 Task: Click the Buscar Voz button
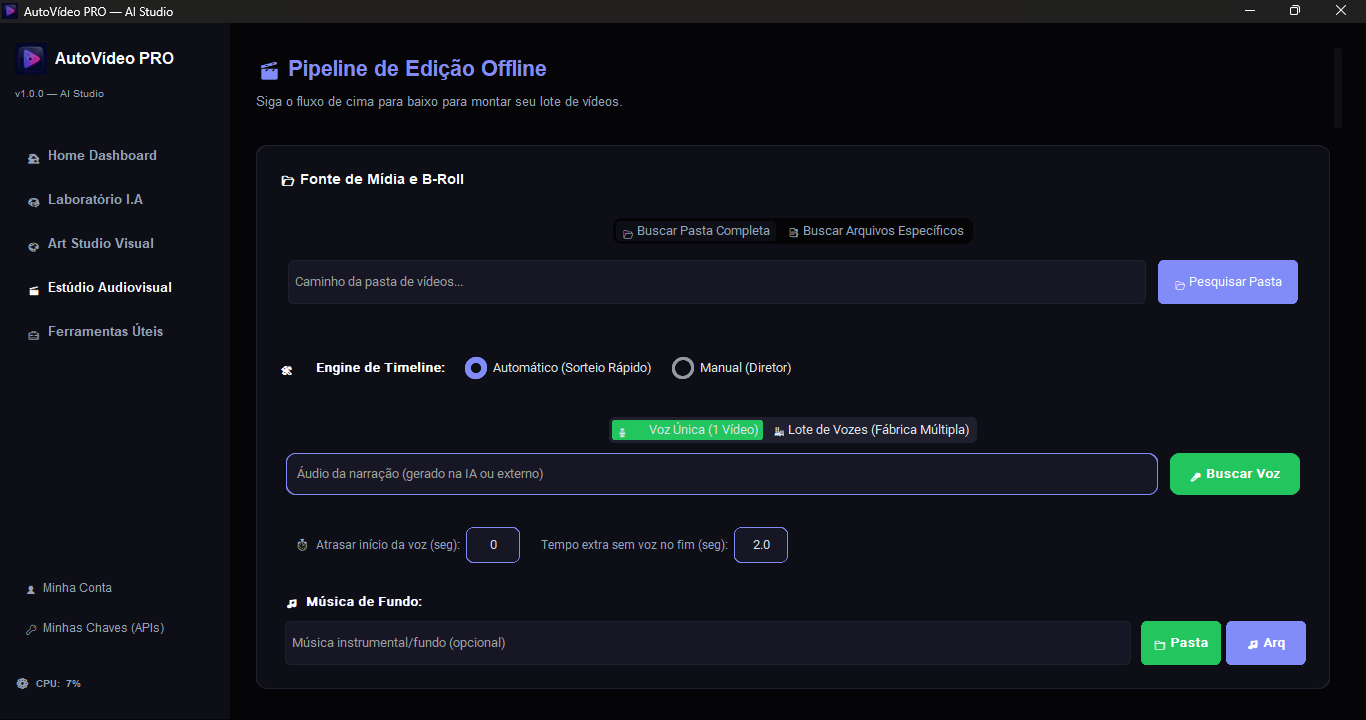[1235, 474]
